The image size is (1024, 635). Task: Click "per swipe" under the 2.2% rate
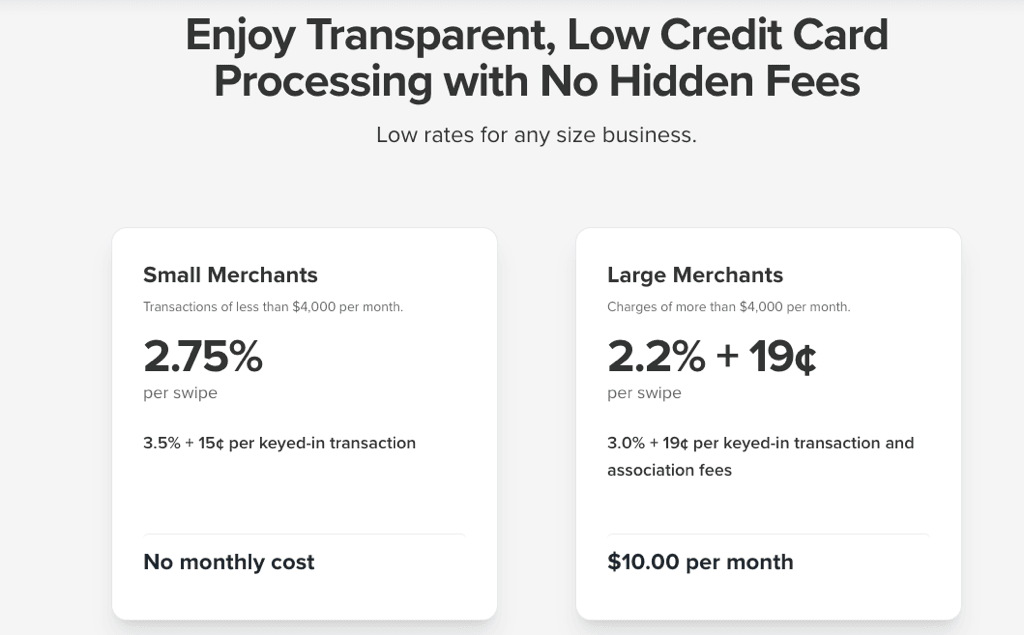click(x=644, y=393)
